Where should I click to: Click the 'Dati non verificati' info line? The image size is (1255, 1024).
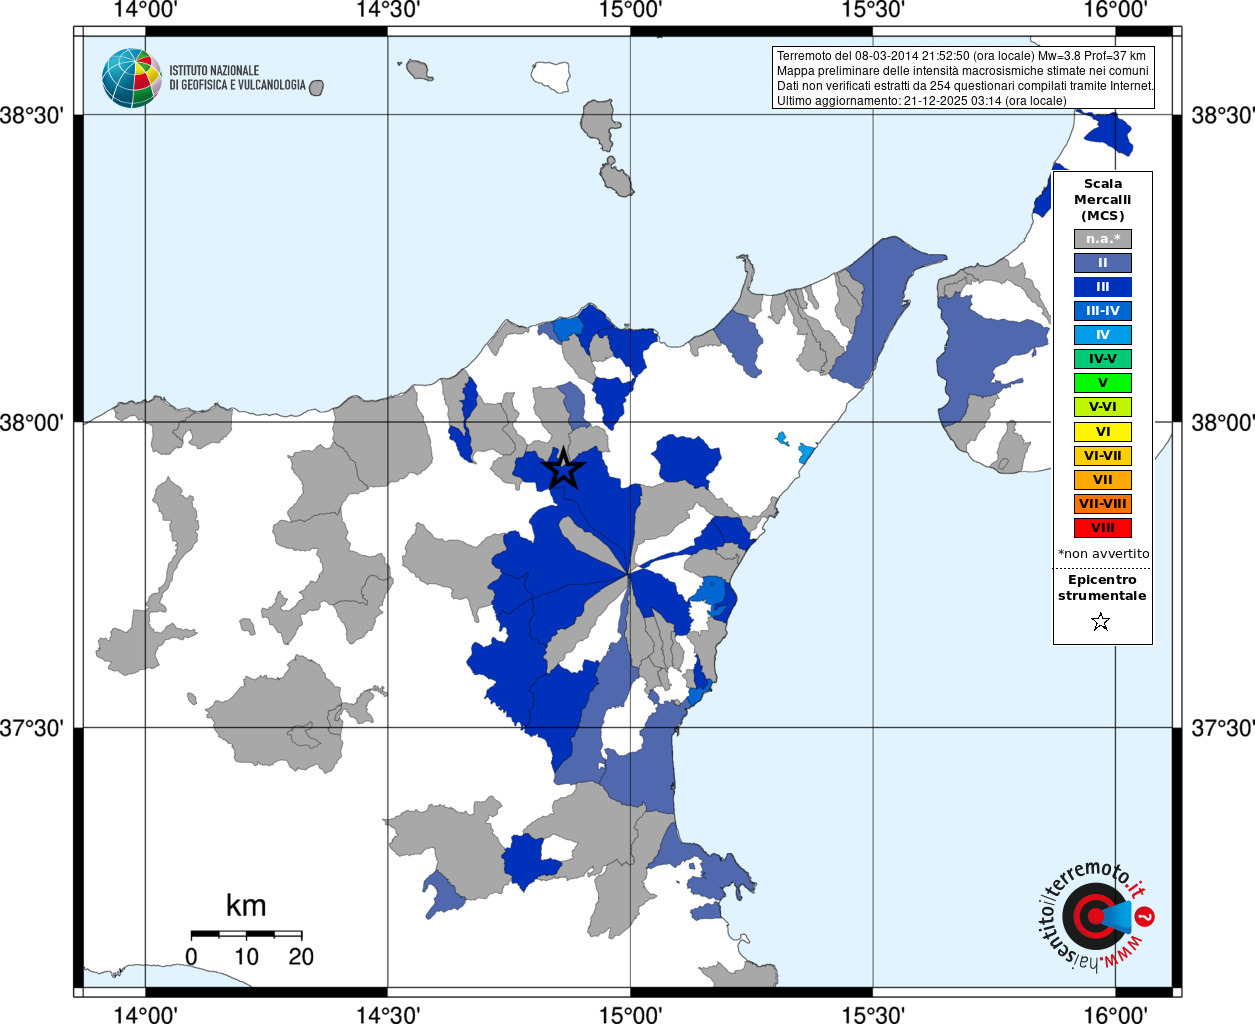pos(965,86)
